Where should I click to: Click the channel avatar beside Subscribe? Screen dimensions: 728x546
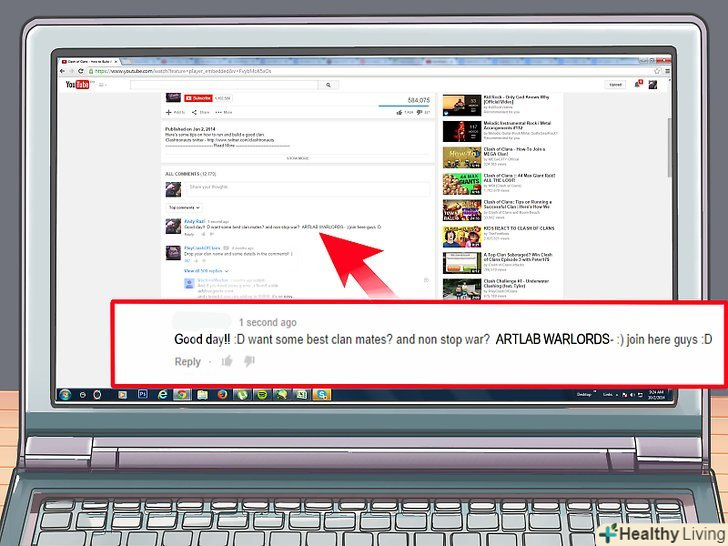click(173, 98)
